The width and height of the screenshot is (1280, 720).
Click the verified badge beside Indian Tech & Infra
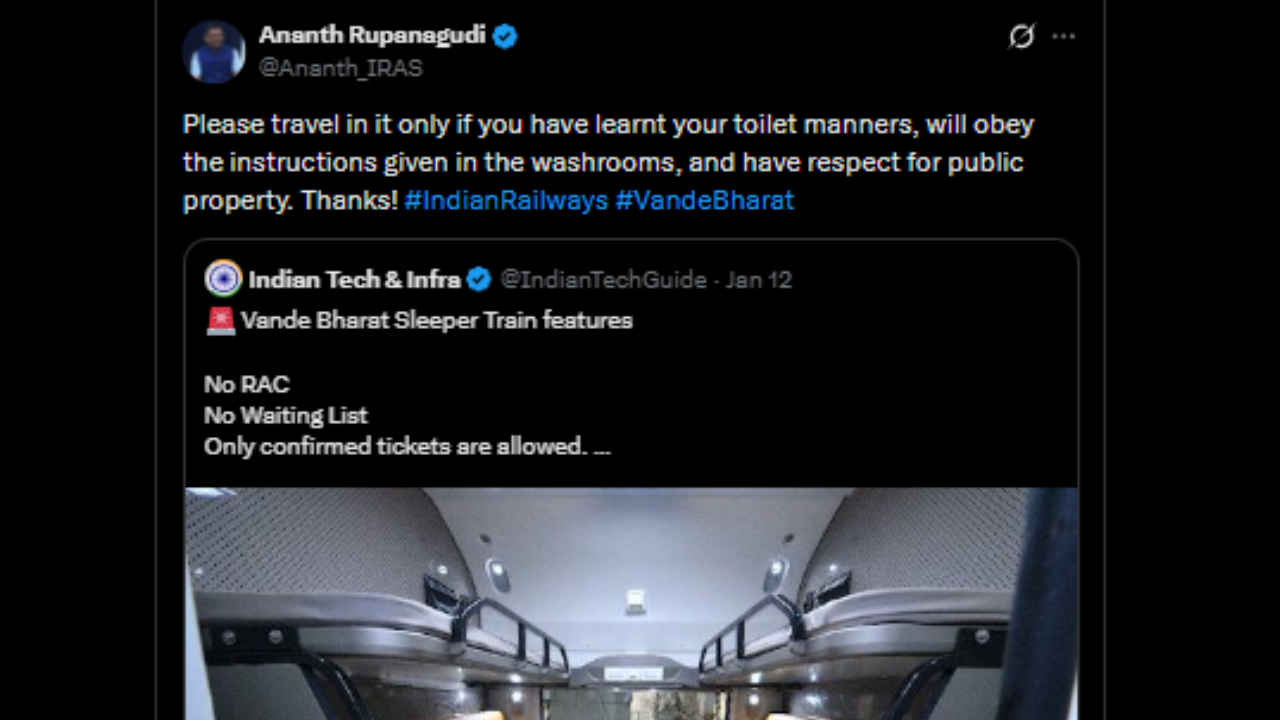tap(479, 280)
